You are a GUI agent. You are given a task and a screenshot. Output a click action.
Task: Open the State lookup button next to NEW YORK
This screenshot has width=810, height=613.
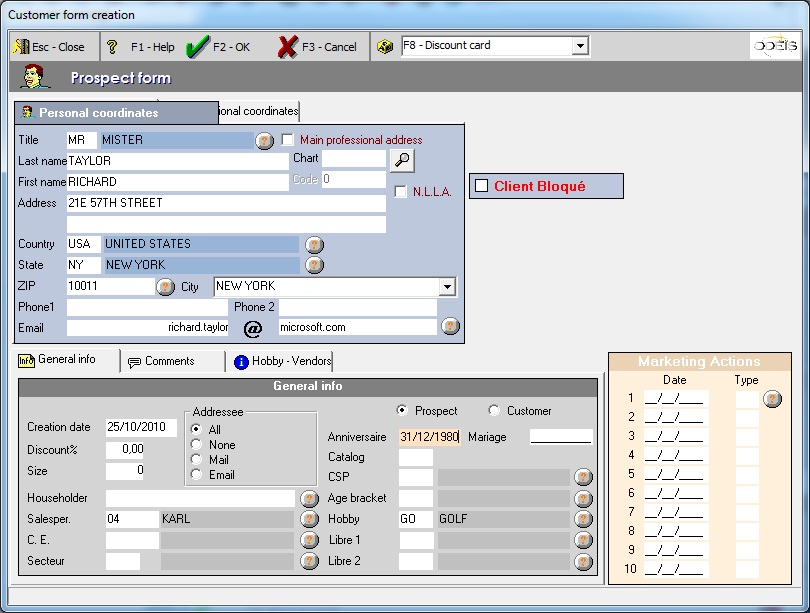(314, 265)
